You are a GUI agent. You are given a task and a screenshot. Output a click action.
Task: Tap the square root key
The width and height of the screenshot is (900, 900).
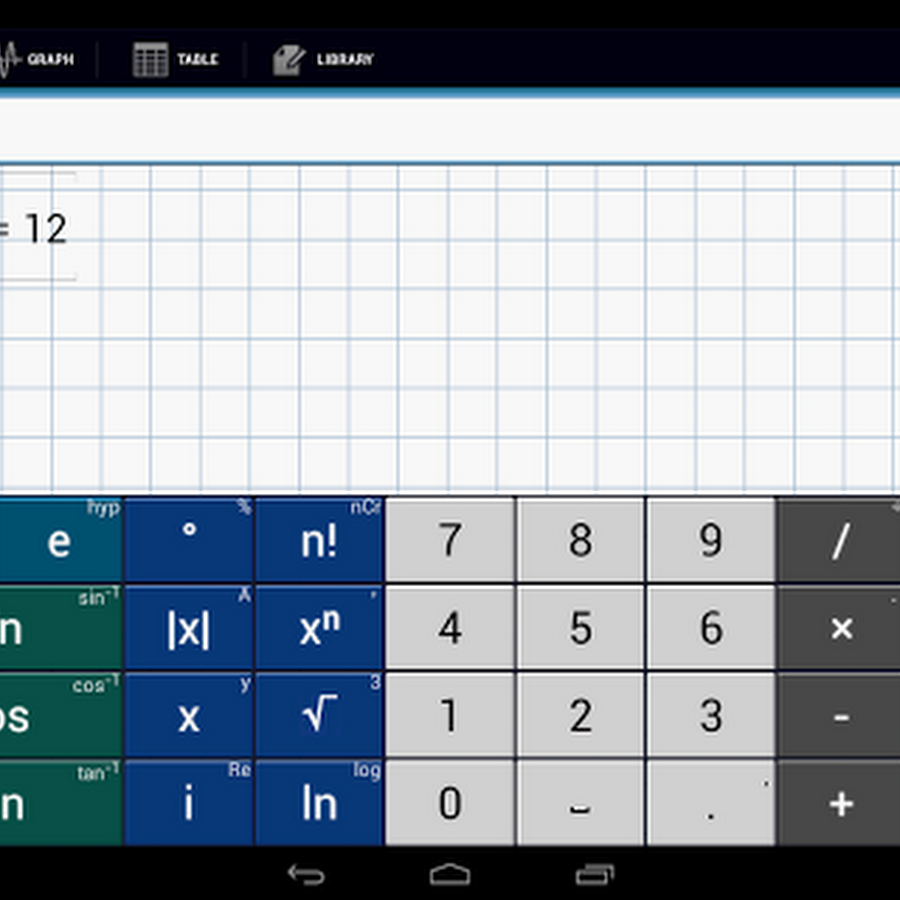pos(319,715)
